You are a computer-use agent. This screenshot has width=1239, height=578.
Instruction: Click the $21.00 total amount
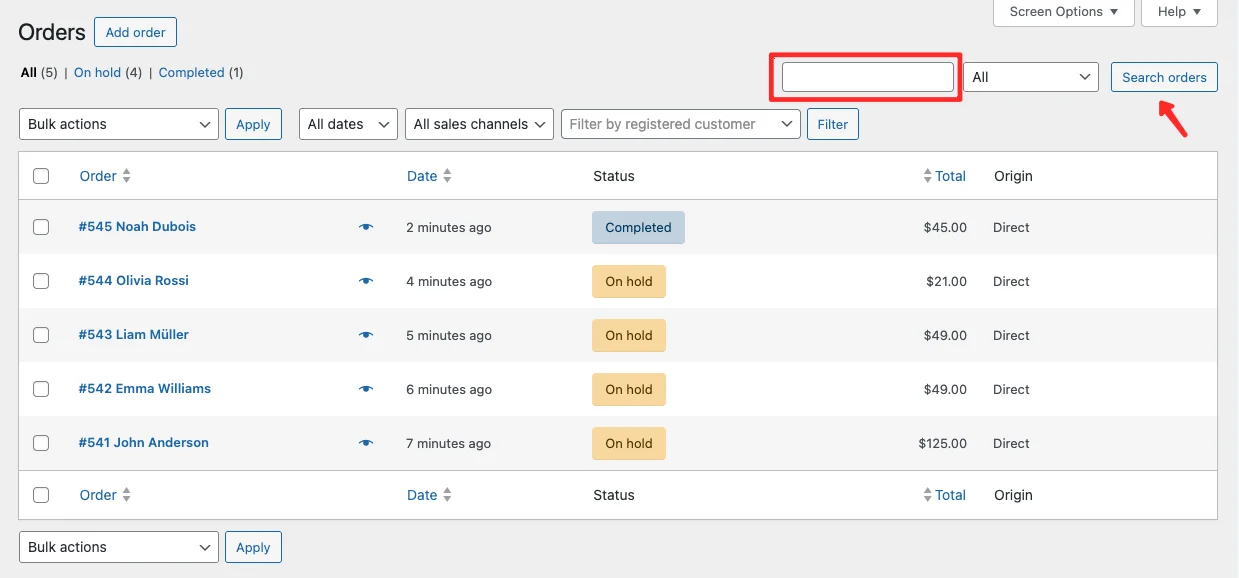[946, 281]
